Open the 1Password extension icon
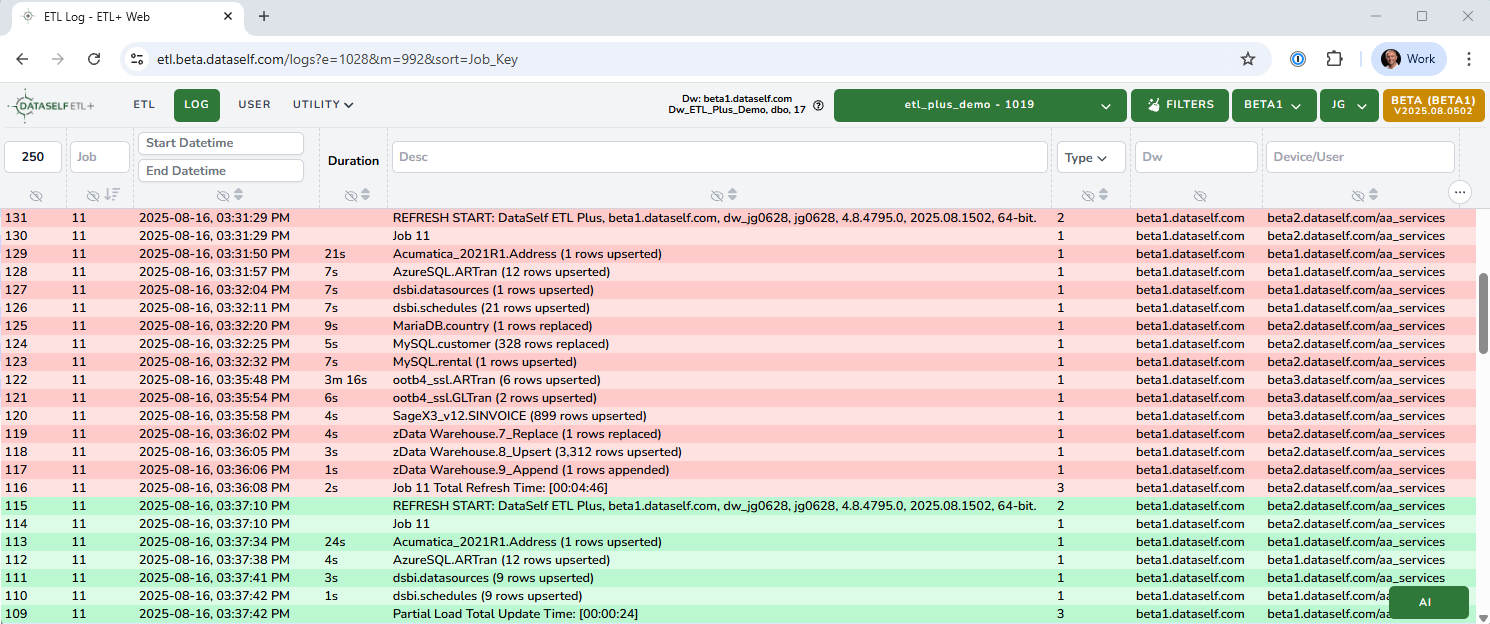Image resolution: width=1490 pixels, height=624 pixels. pyautogui.click(x=1297, y=59)
